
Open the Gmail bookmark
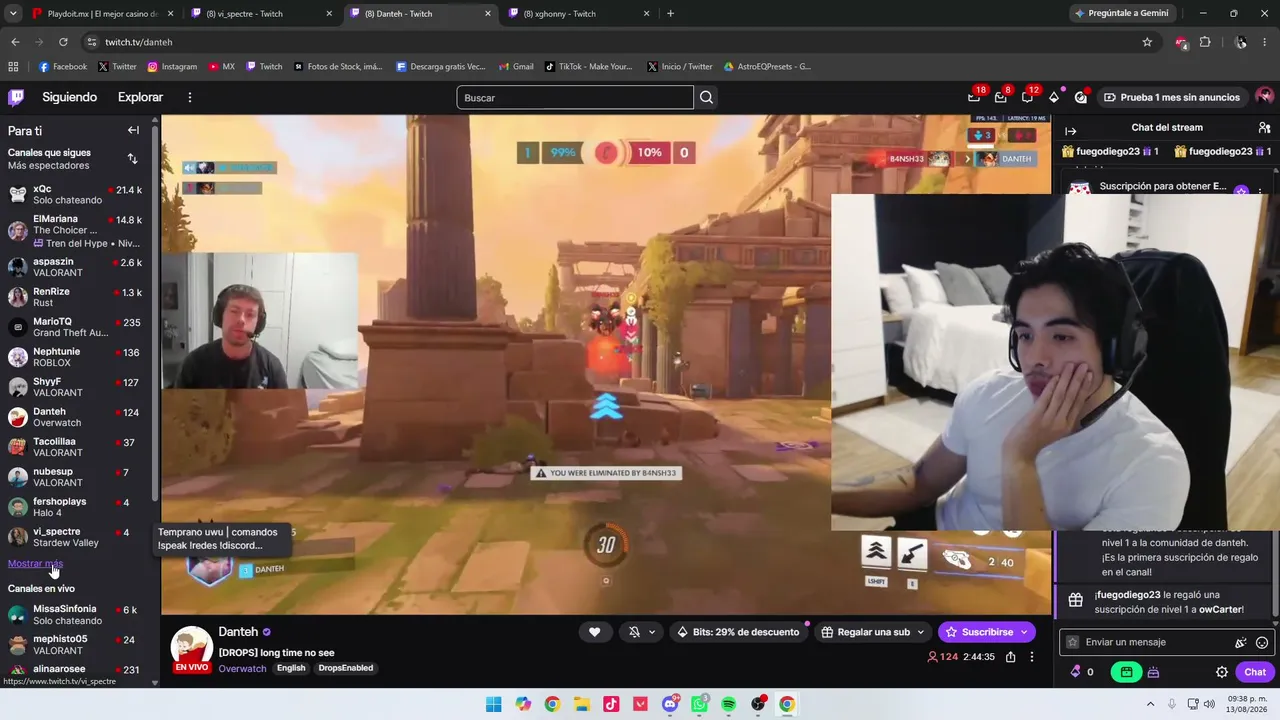pos(517,67)
